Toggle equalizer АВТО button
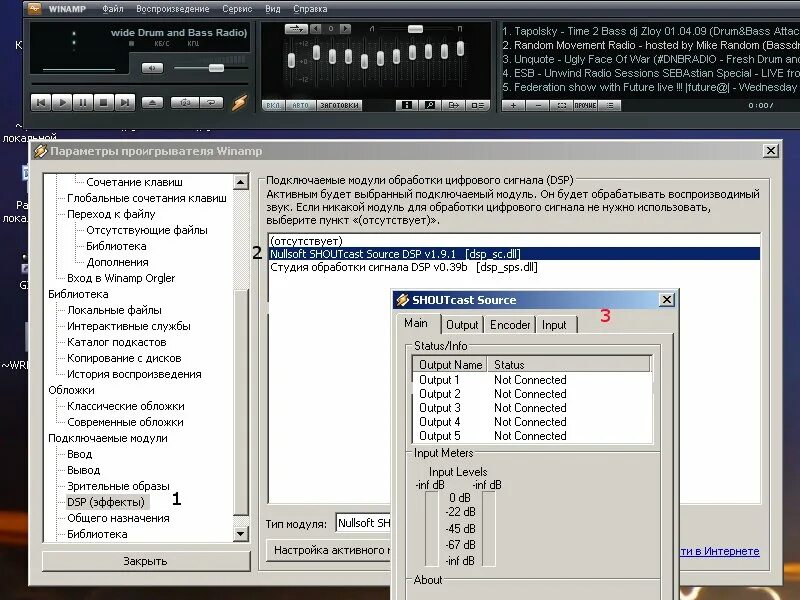Screen dimensions: 800x600 click(x=301, y=106)
